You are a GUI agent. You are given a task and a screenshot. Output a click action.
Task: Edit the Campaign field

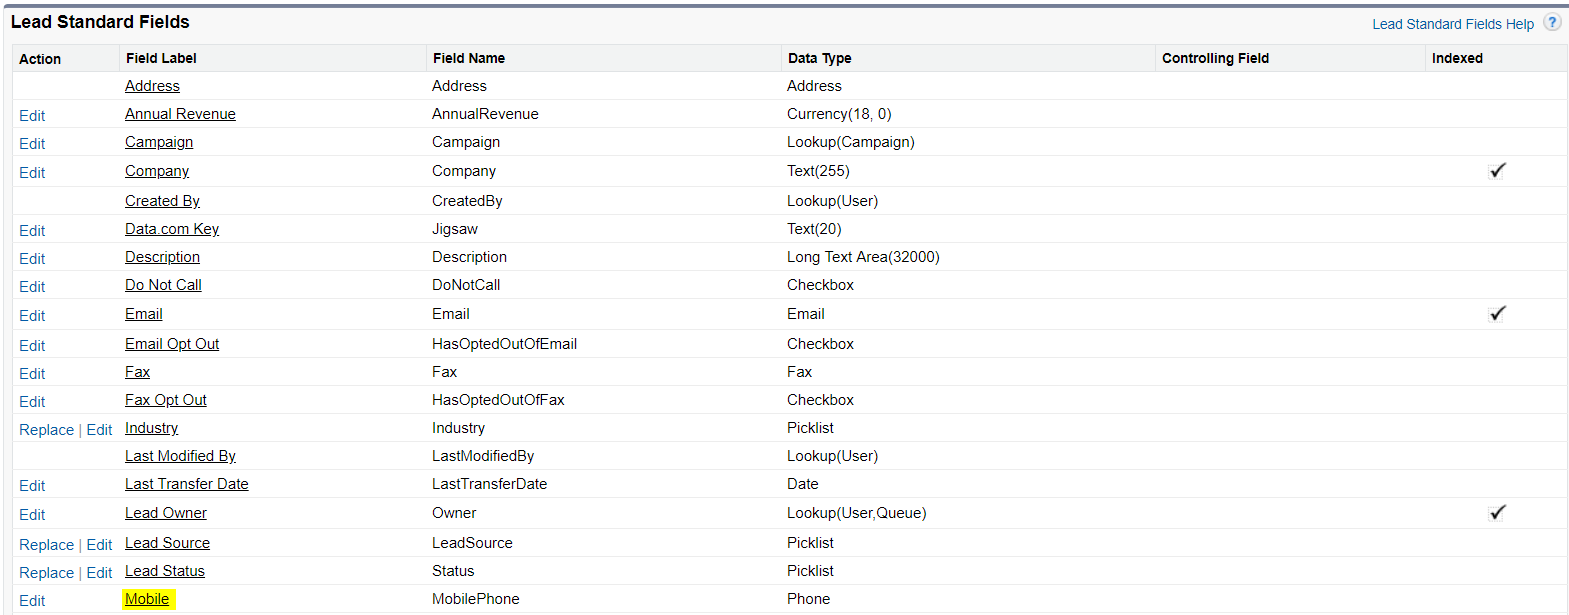click(x=32, y=144)
